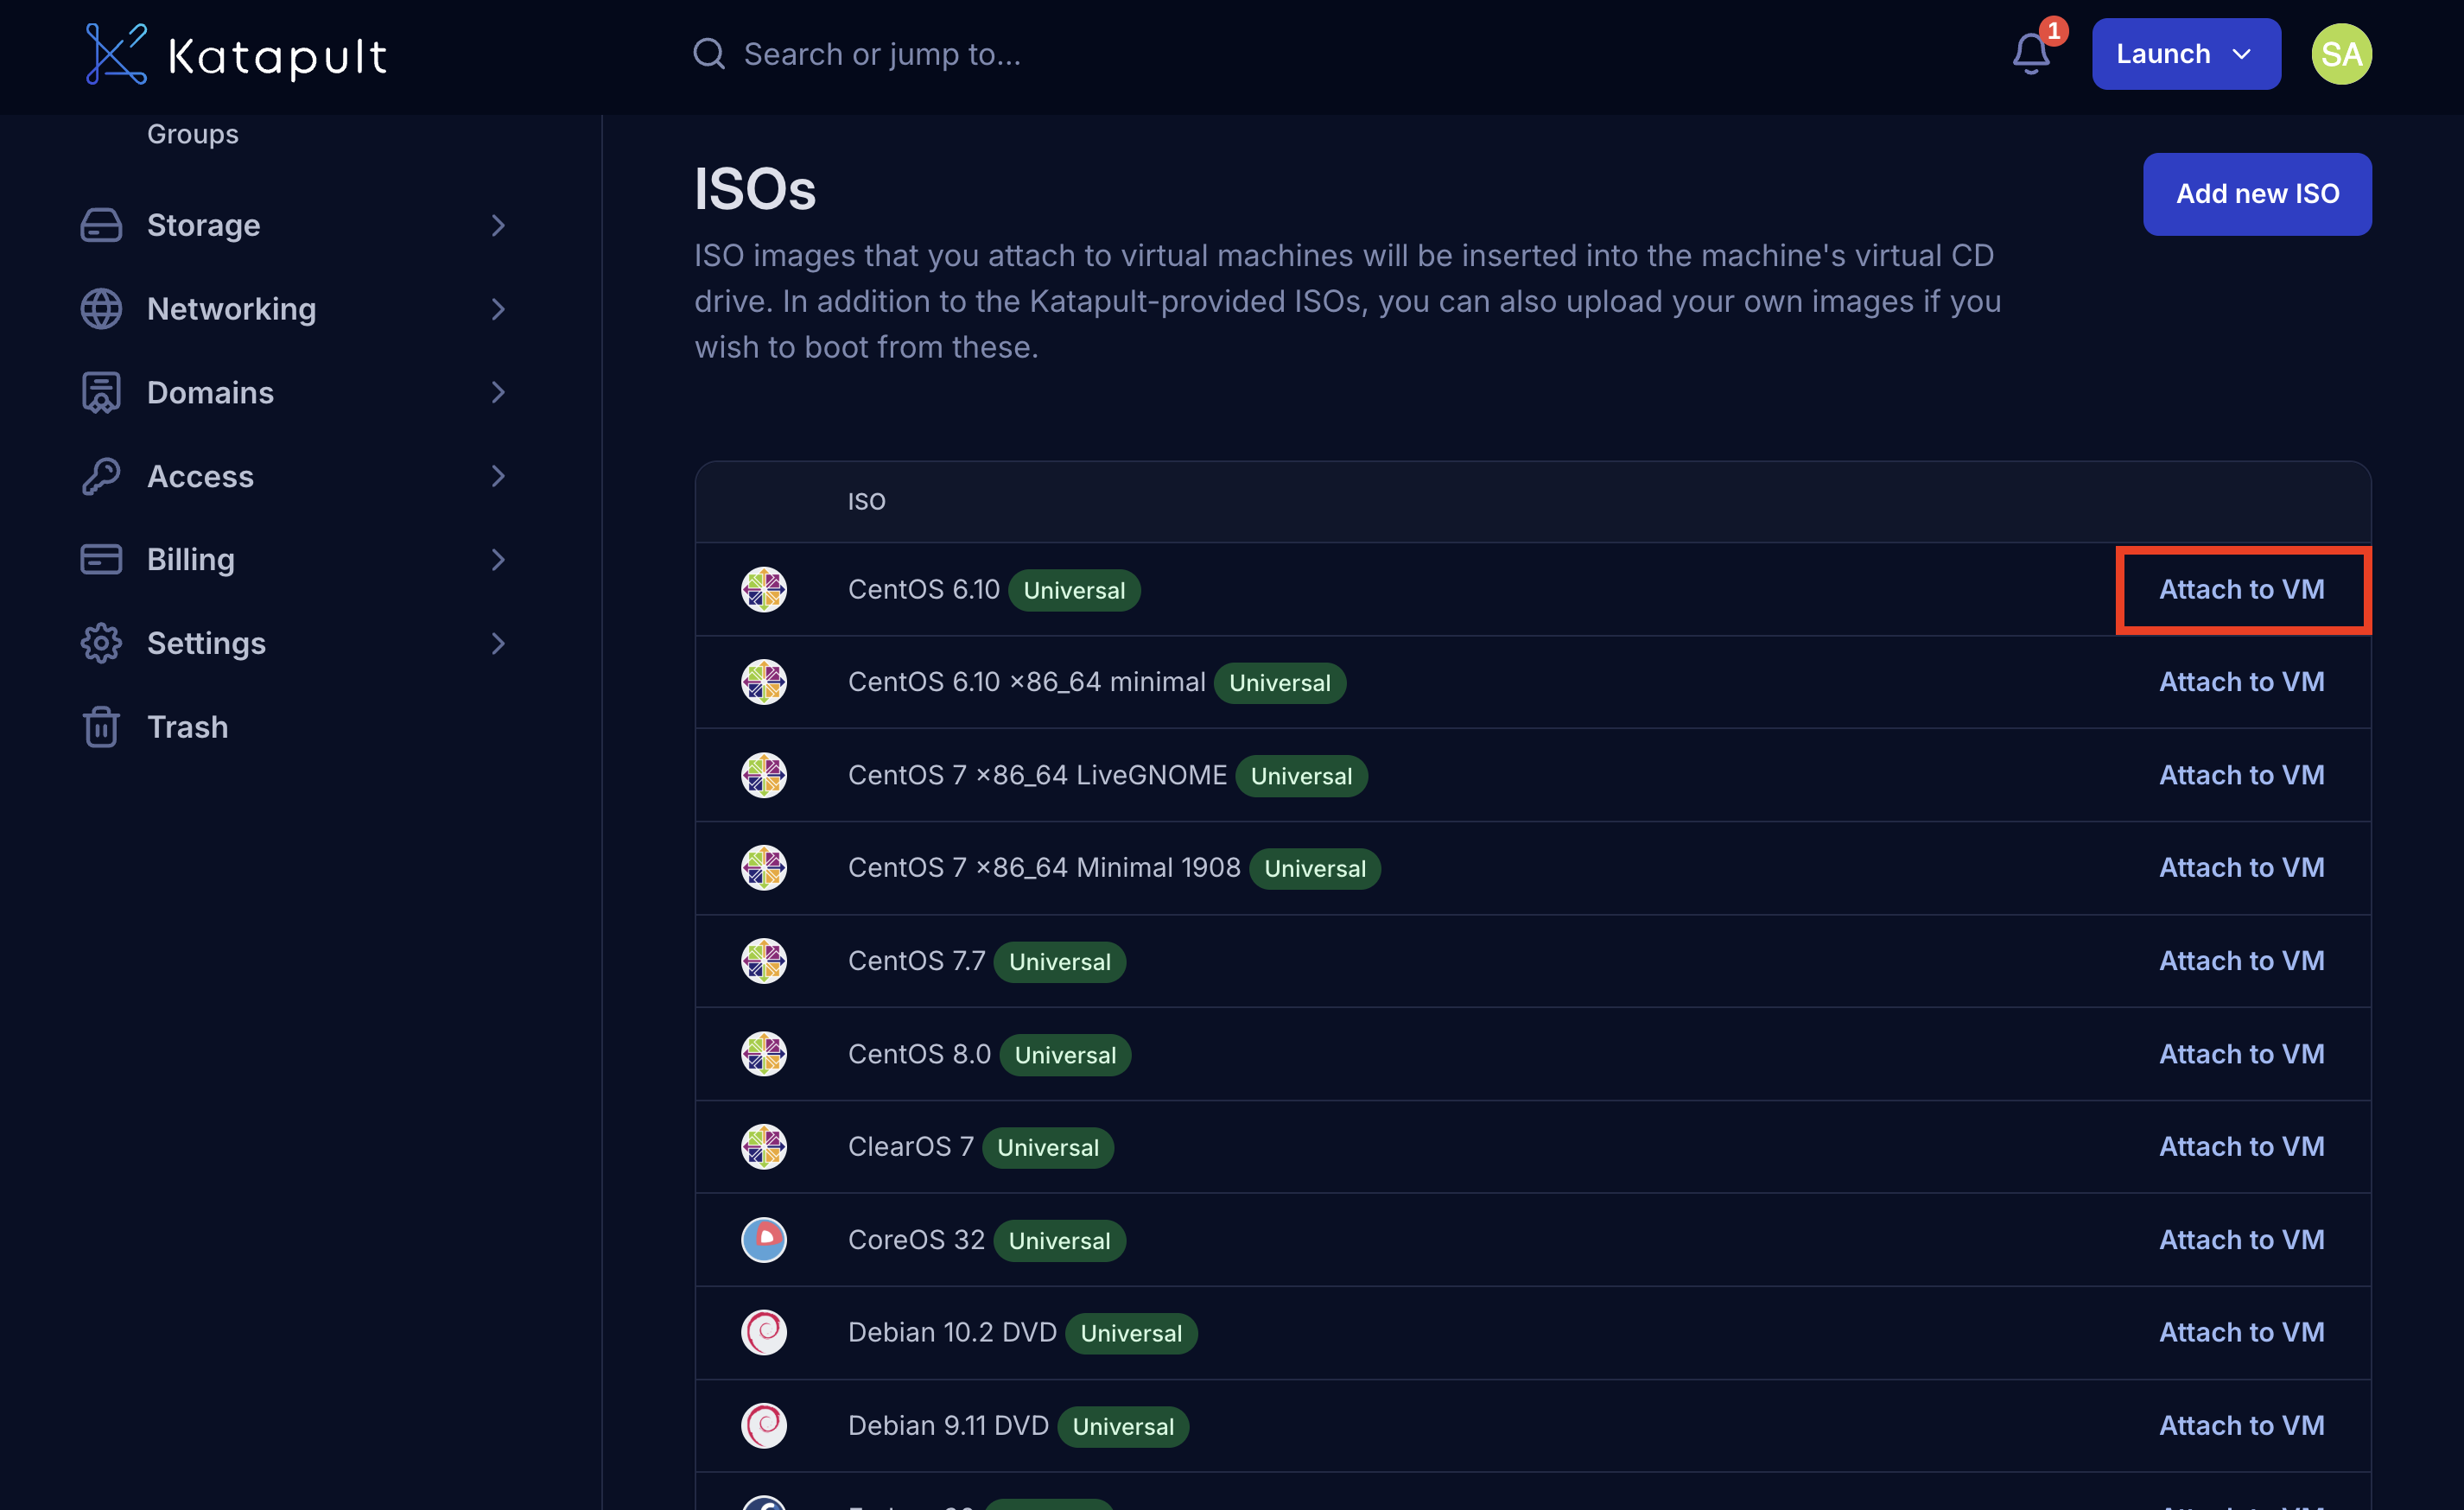Image resolution: width=2464 pixels, height=1510 pixels.
Task: Click the CentOS 7 LiveGNOME logo icon
Action: tap(764, 775)
